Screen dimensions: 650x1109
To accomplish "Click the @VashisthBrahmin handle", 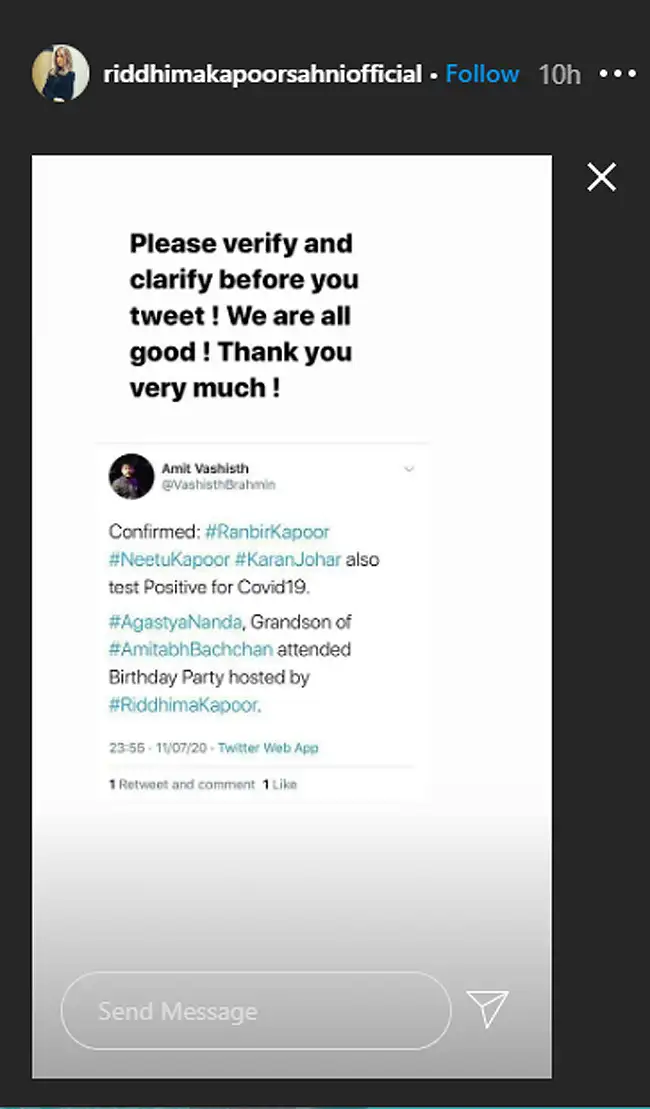I will coord(218,484).
